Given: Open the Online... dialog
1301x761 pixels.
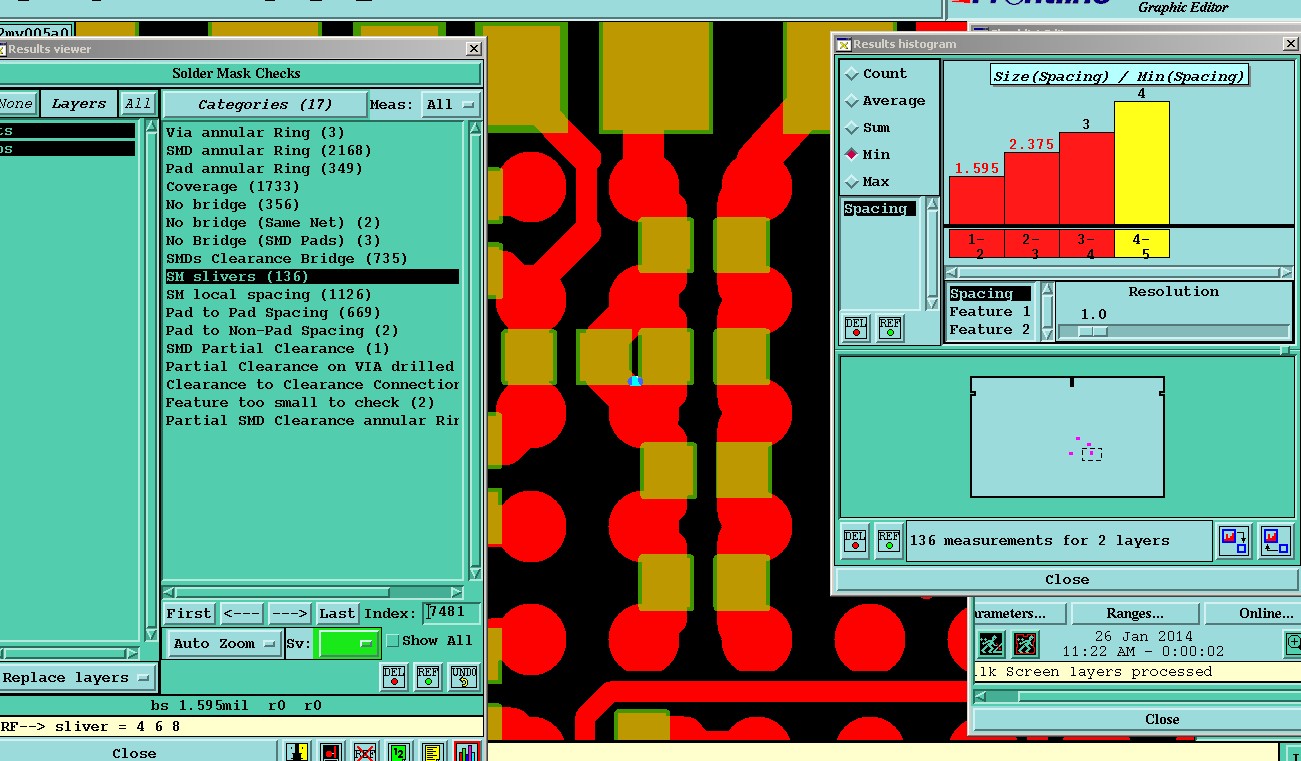Looking at the screenshot, I should [x=1255, y=613].
